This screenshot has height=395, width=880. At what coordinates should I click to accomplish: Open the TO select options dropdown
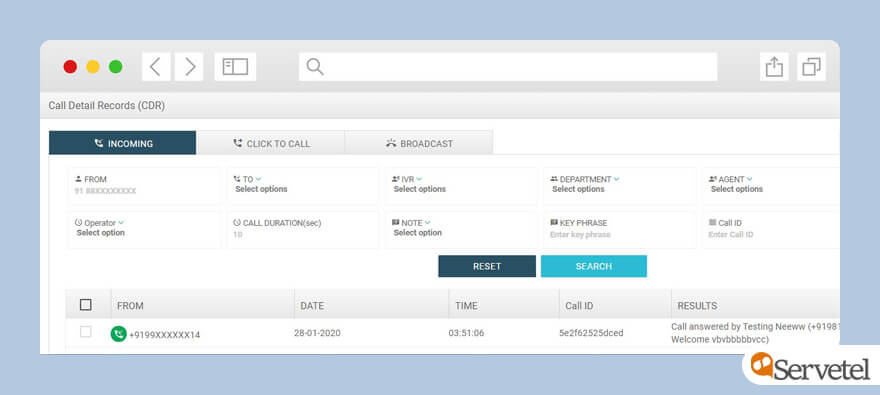(x=302, y=186)
